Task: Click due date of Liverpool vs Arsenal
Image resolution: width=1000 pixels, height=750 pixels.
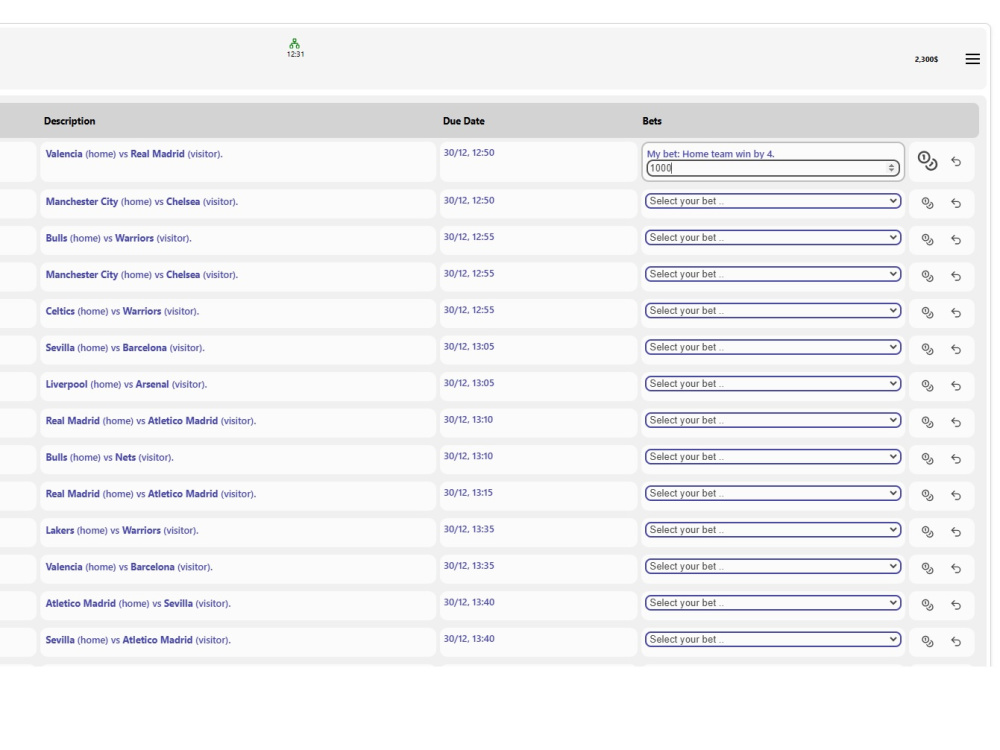Action: click(x=469, y=383)
